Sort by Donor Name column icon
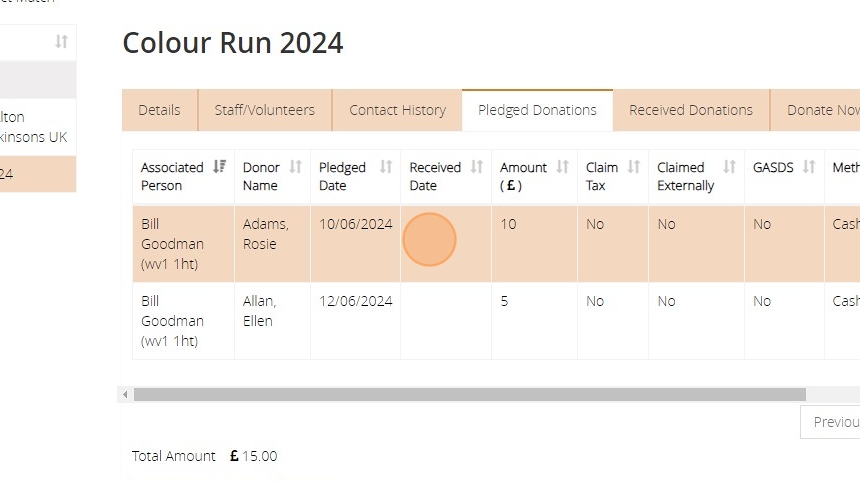Image resolution: width=860 pixels, height=481 pixels. [x=295, y=167]
